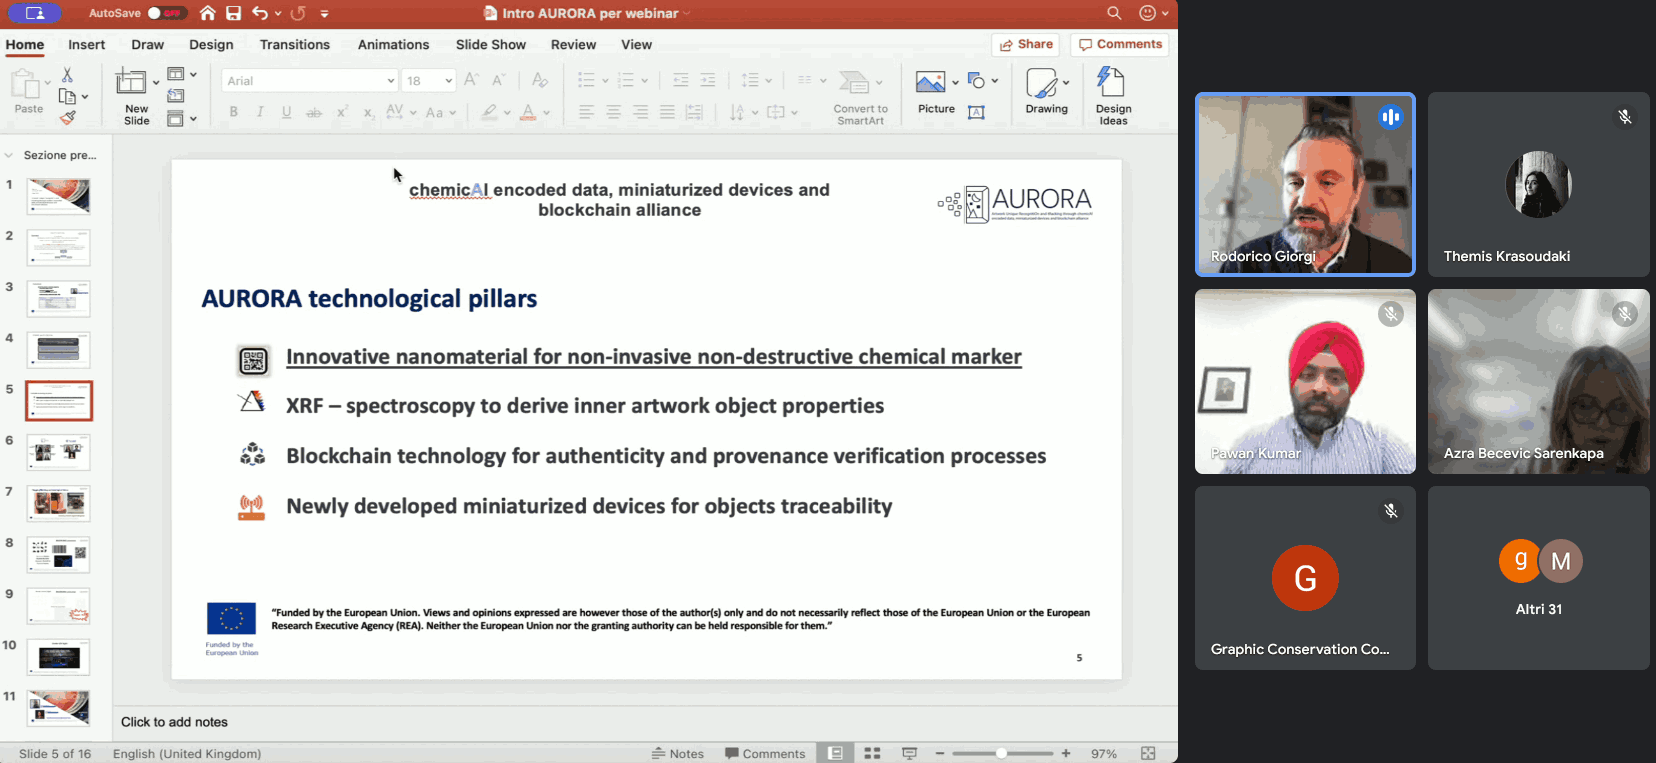Collapse the Sezione pre... section
Viewport: 1656px width, 763px height.
pyautogui.click(x=9, y=155)
